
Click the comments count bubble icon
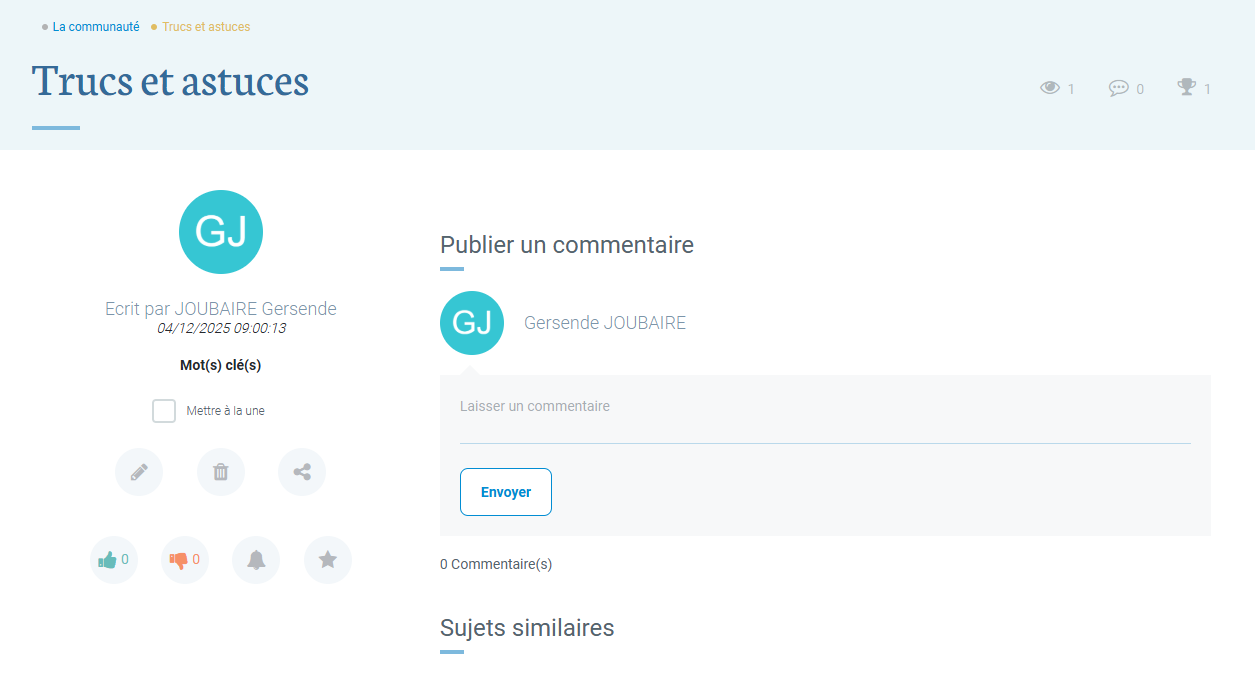tap(1118, 88)
